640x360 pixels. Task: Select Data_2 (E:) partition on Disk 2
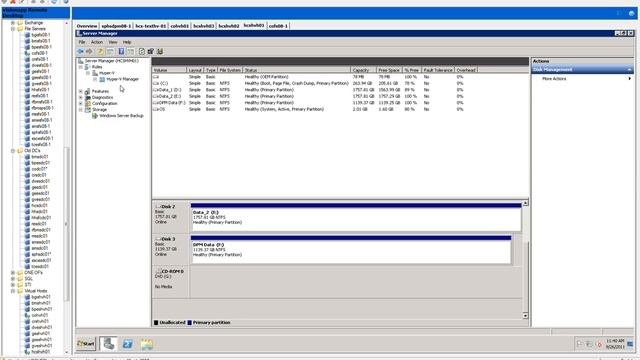[356, 218]
